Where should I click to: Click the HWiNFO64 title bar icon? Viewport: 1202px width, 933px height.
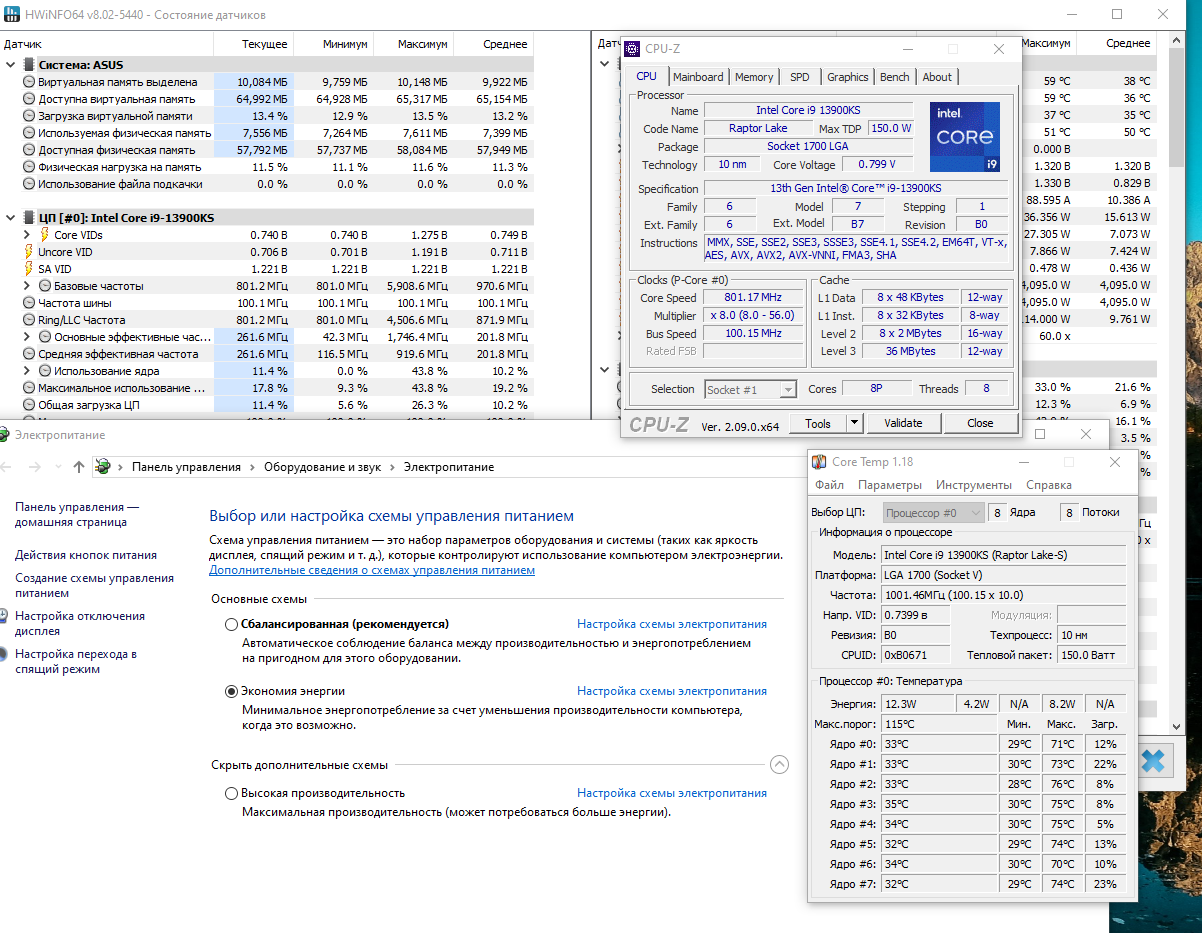click(x=11, y=16)
